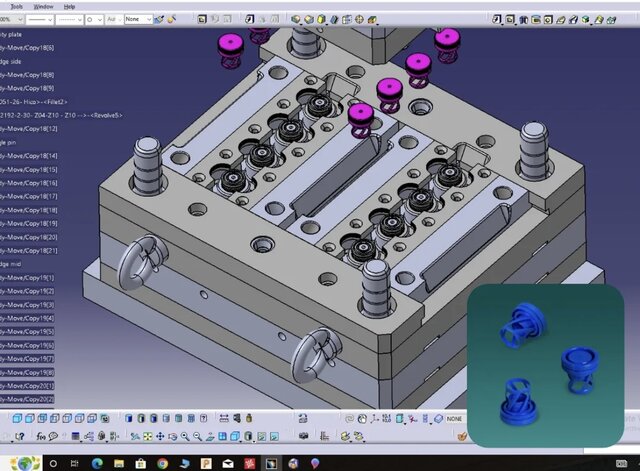Click the Help menu
The height and width of the screenshot is (471, 640).
(x=68, y=6)
